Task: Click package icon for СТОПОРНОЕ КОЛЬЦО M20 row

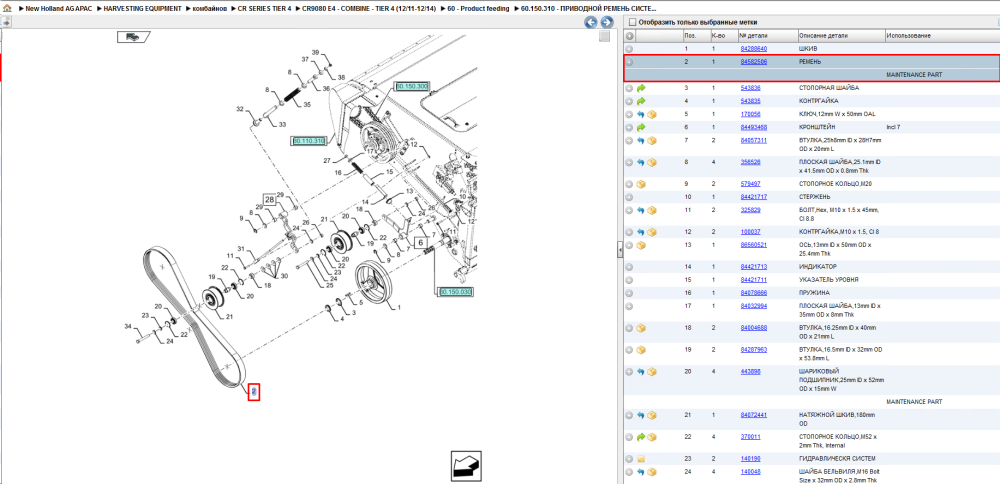Action: [641, 184]
